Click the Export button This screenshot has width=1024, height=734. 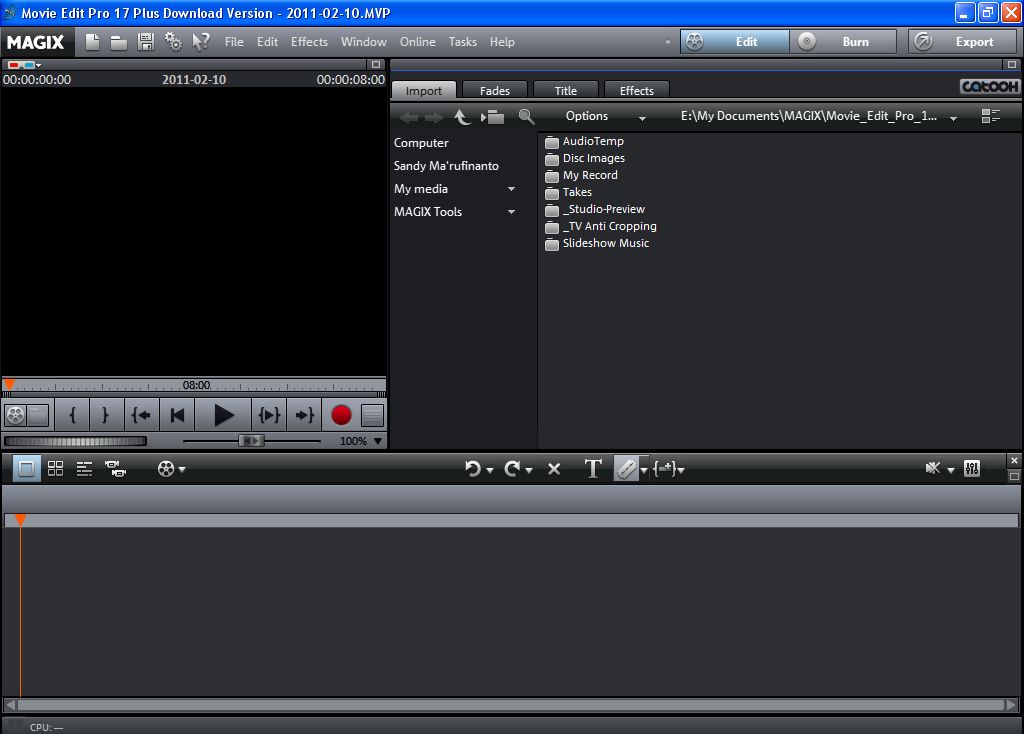pos(962,42)
